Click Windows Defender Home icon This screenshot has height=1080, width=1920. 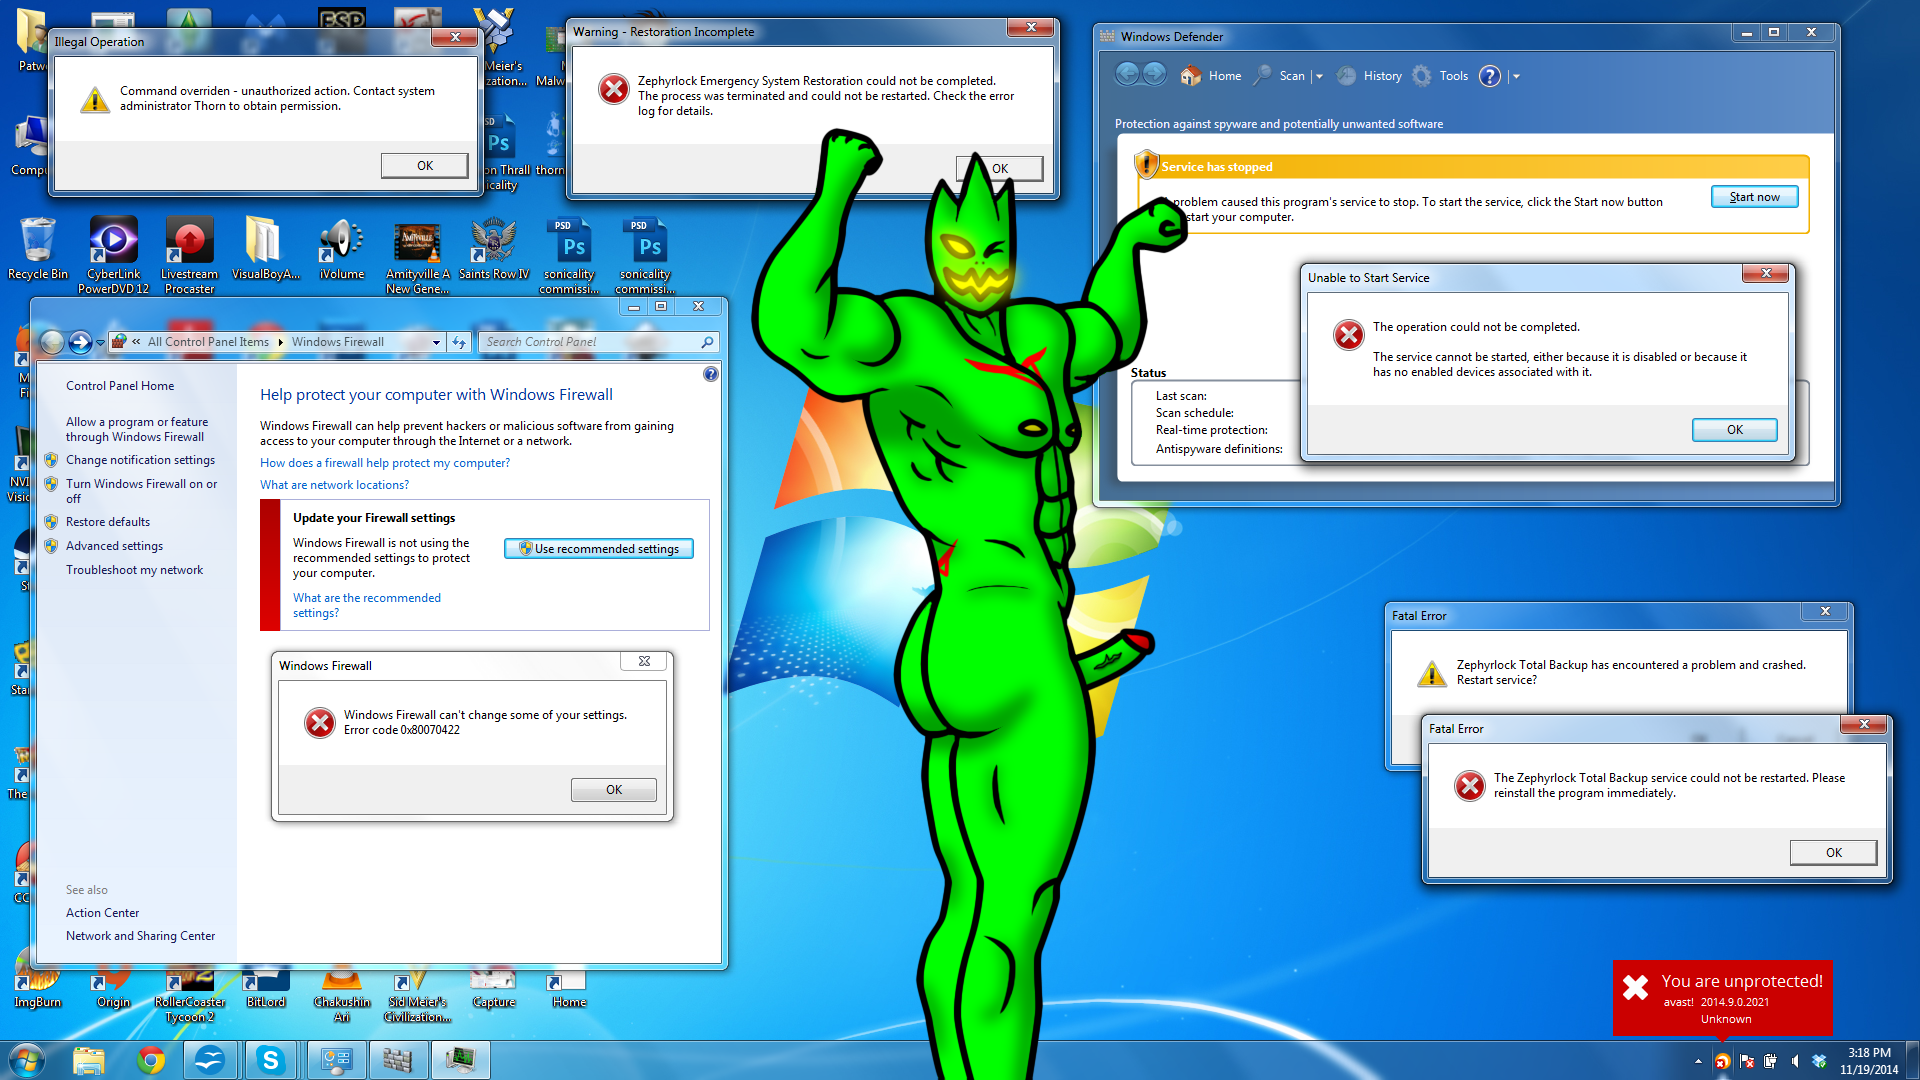[x=1191, y=76]
